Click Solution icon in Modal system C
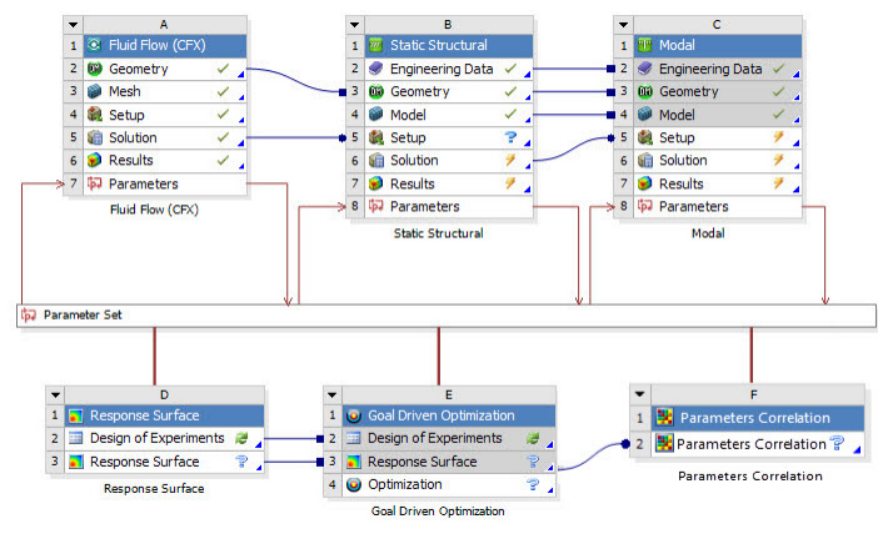 (x=645, y=161)
